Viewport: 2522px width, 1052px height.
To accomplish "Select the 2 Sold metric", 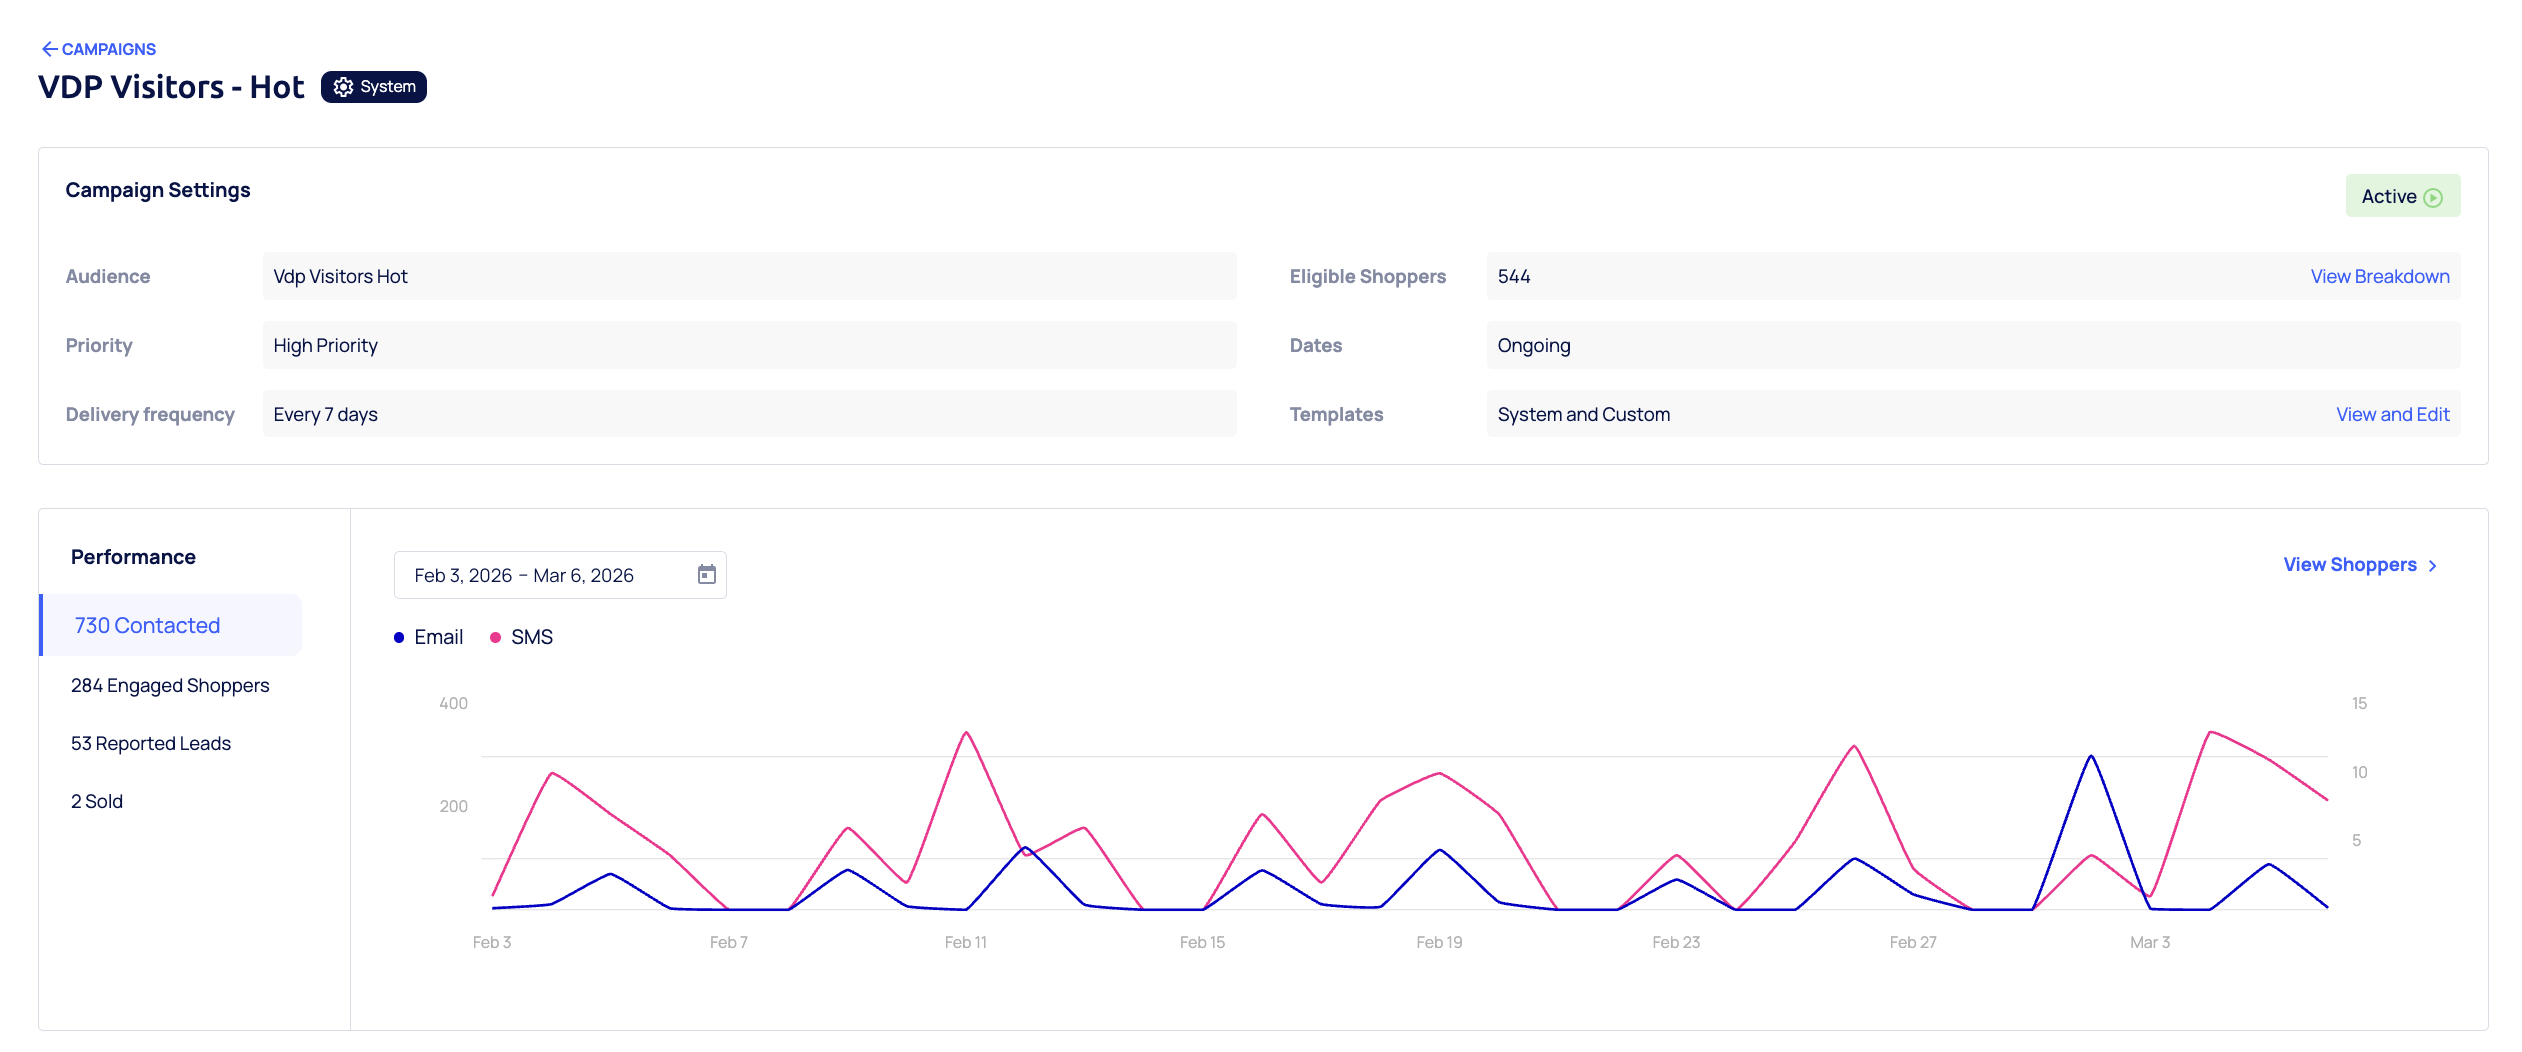I will [x=97, y=802].
